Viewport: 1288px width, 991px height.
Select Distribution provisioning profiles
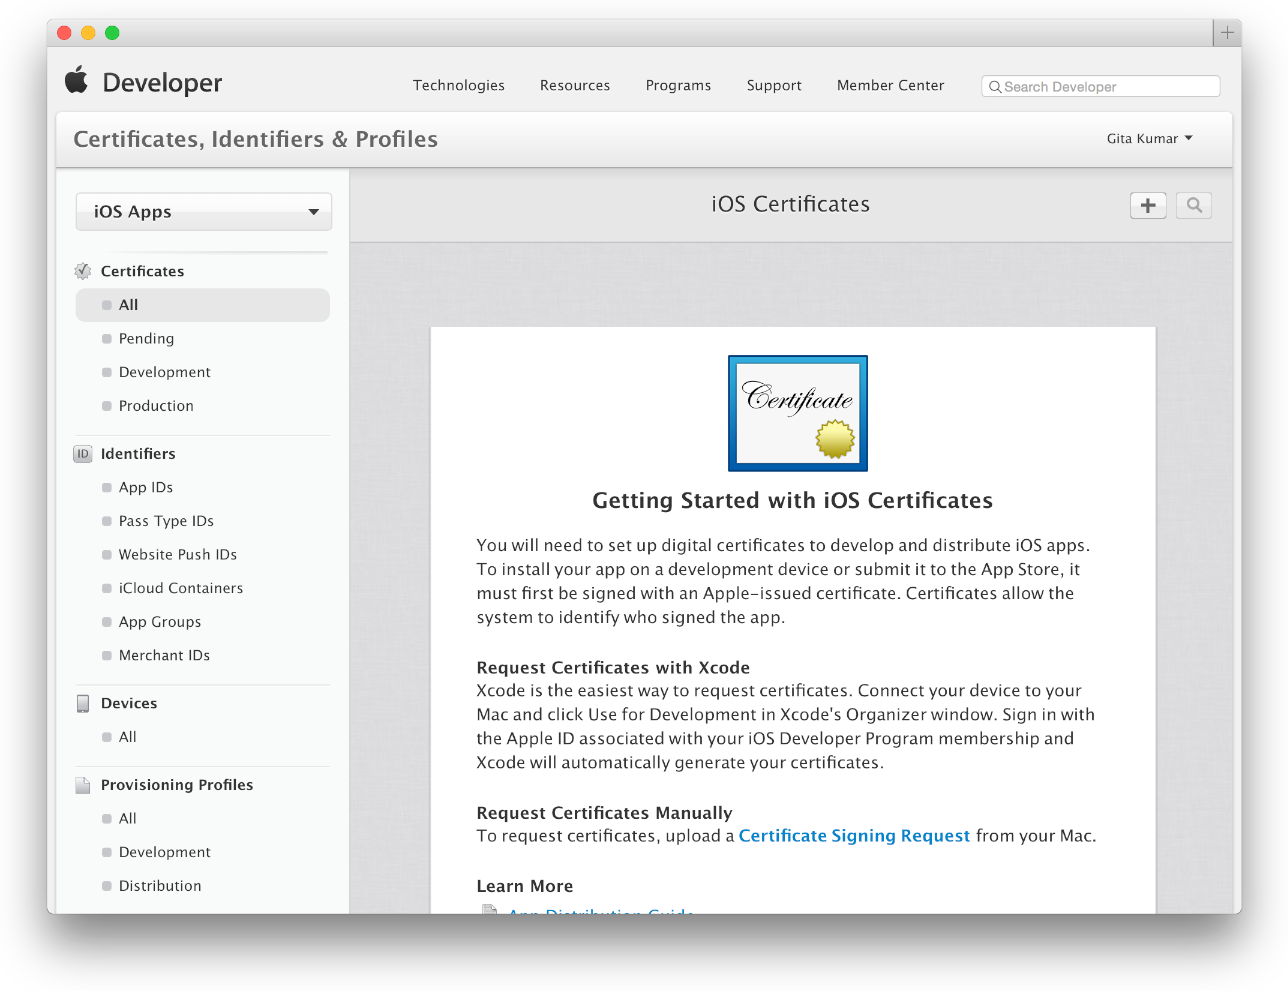coord(160,886)
